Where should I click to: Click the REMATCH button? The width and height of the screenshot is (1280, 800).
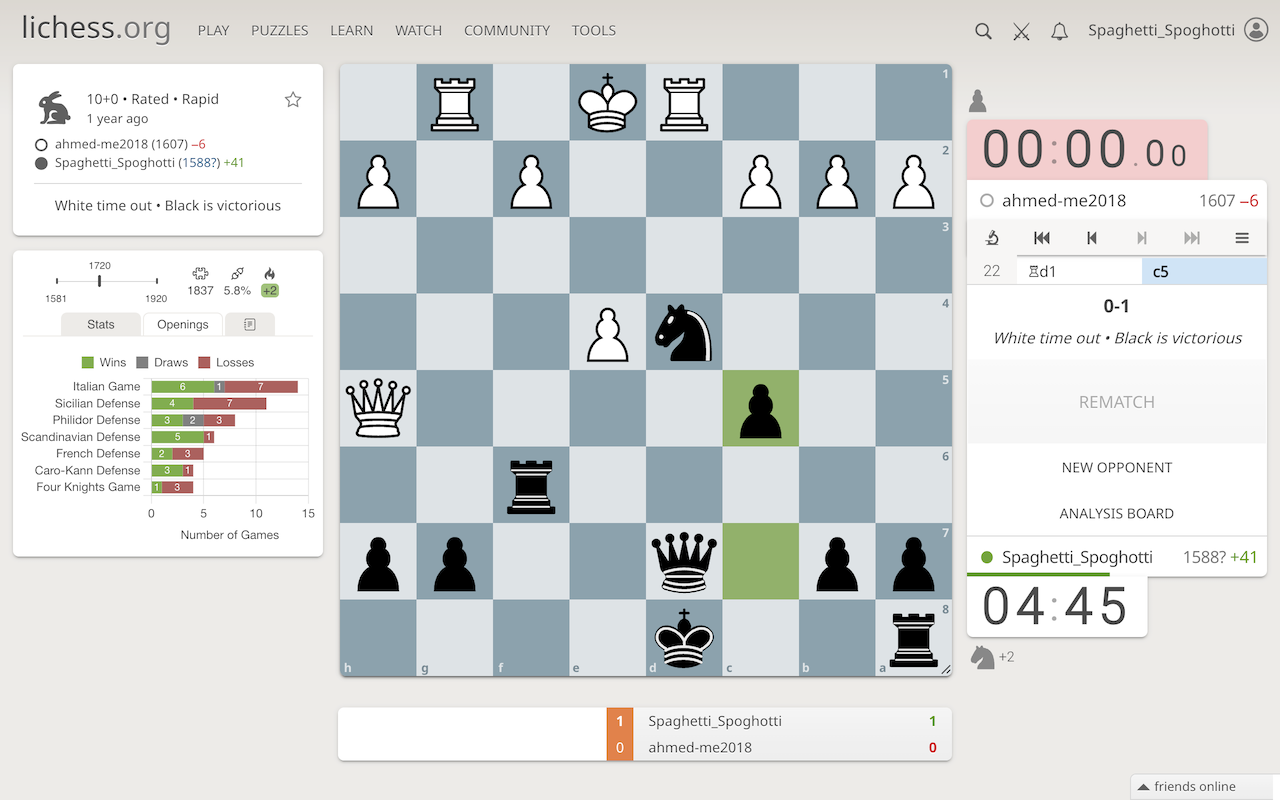(x=1117, y=402)
